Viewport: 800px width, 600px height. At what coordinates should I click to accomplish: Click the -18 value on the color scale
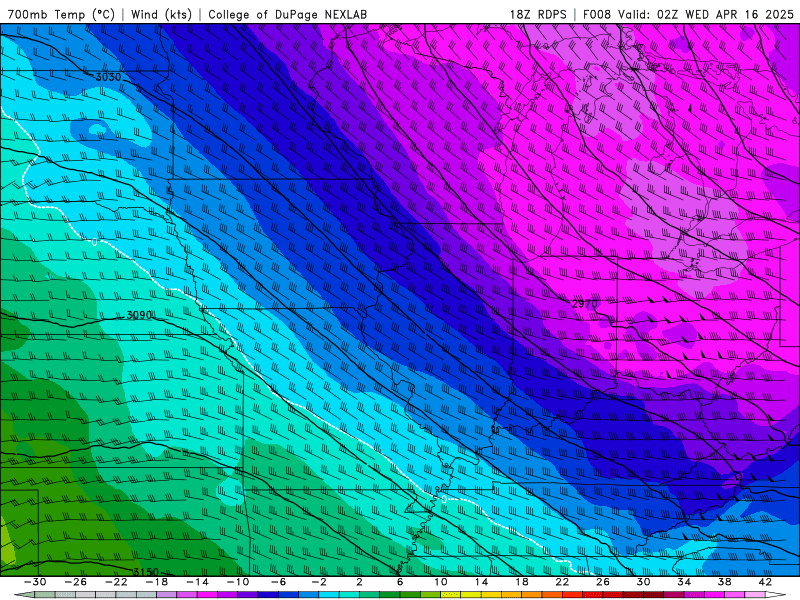pyautogui.click(x=157, y=582)
